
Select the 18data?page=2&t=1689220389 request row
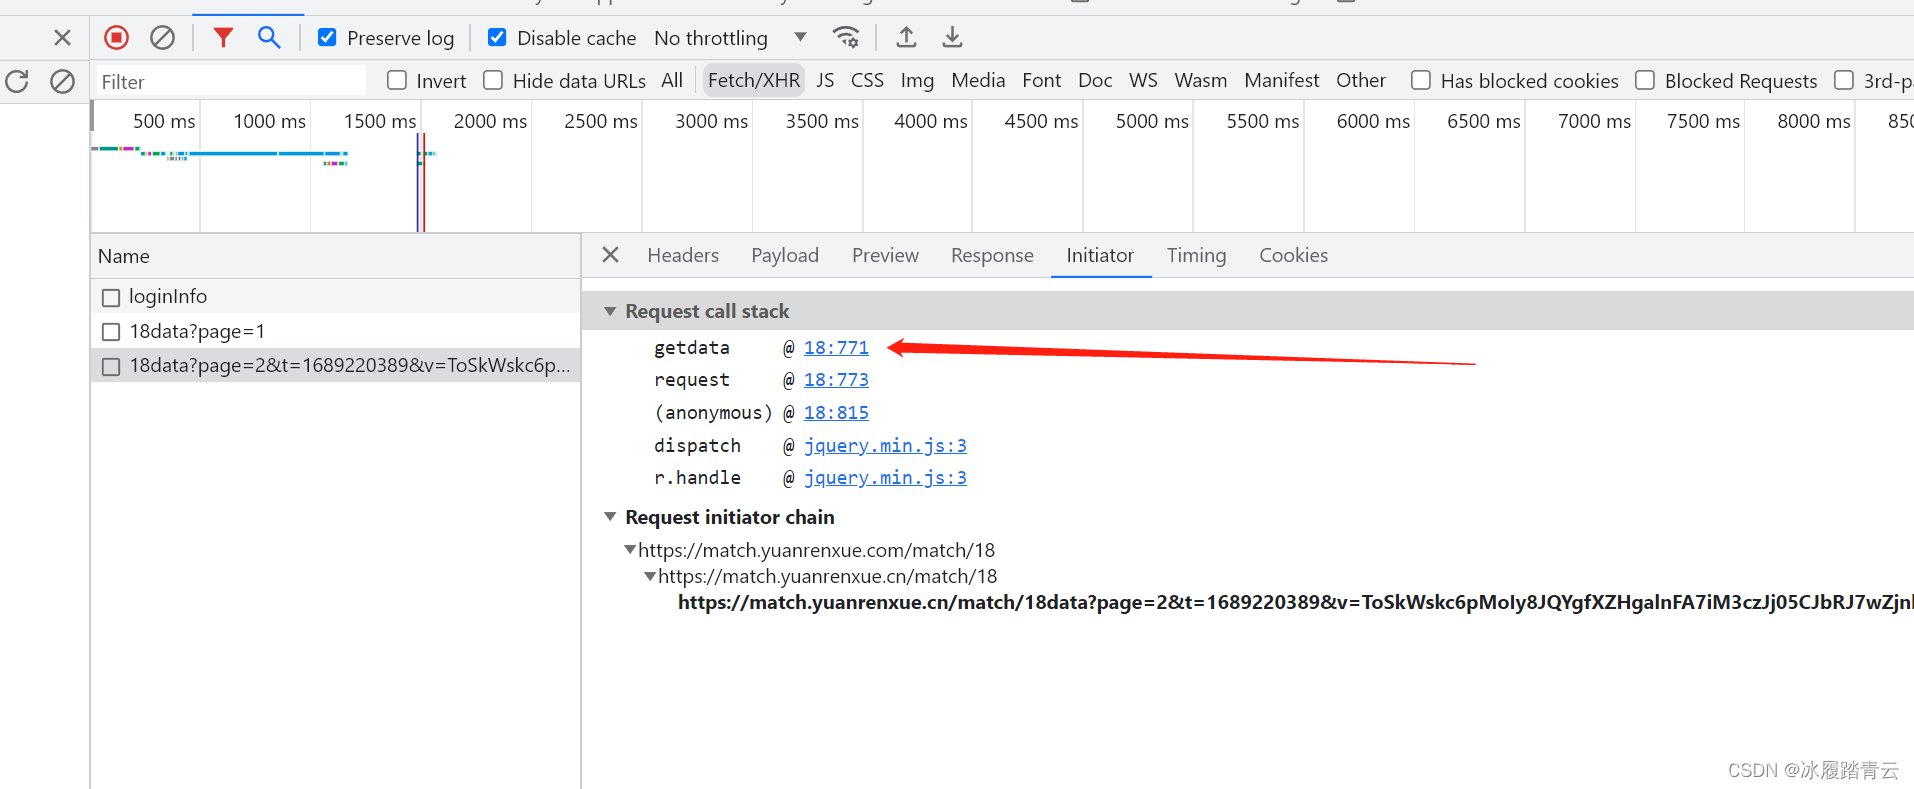click(x=336, y=366)
